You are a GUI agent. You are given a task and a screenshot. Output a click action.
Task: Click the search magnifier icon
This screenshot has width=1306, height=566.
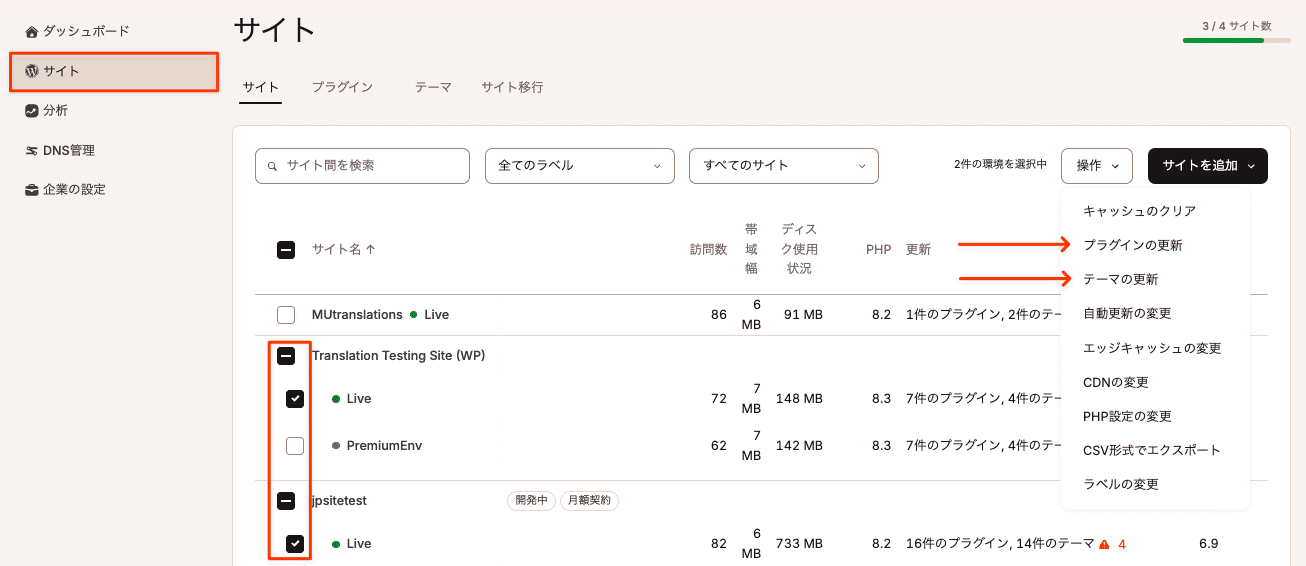coord(272,166)
